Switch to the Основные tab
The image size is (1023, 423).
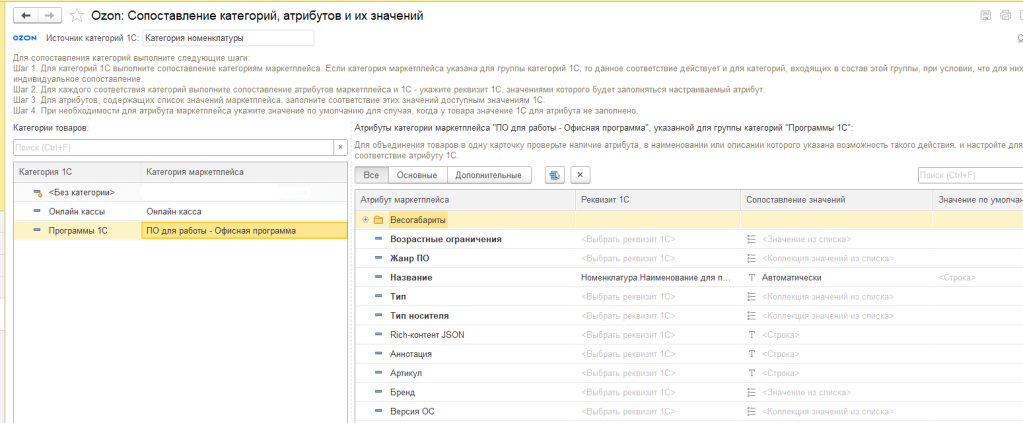[418, 175]
